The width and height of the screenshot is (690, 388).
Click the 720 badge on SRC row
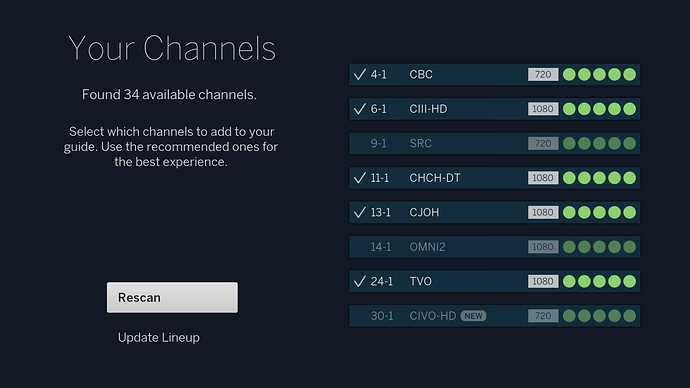pyautogui.click(x=543, y=143)
